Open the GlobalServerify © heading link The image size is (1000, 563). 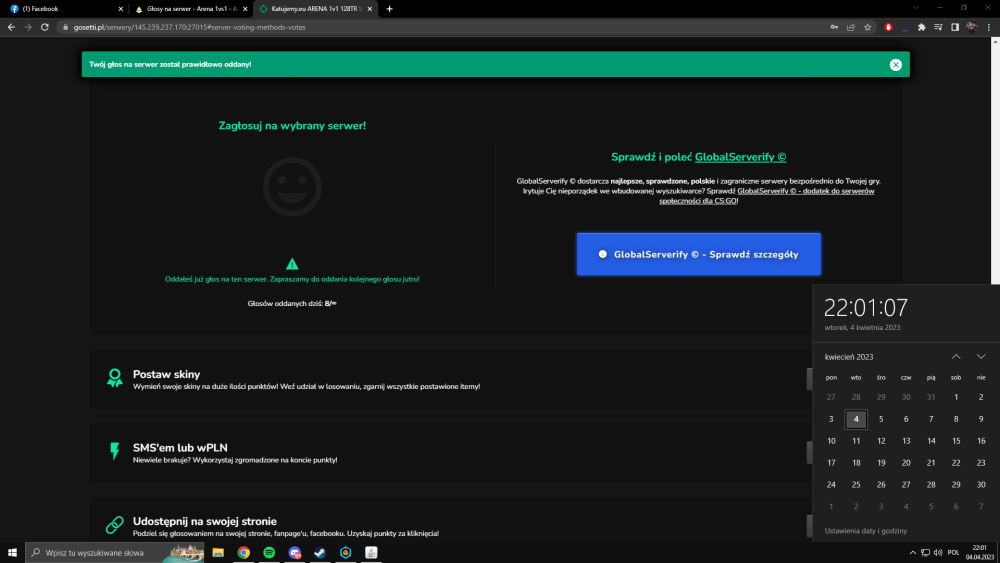coord(740,157)
